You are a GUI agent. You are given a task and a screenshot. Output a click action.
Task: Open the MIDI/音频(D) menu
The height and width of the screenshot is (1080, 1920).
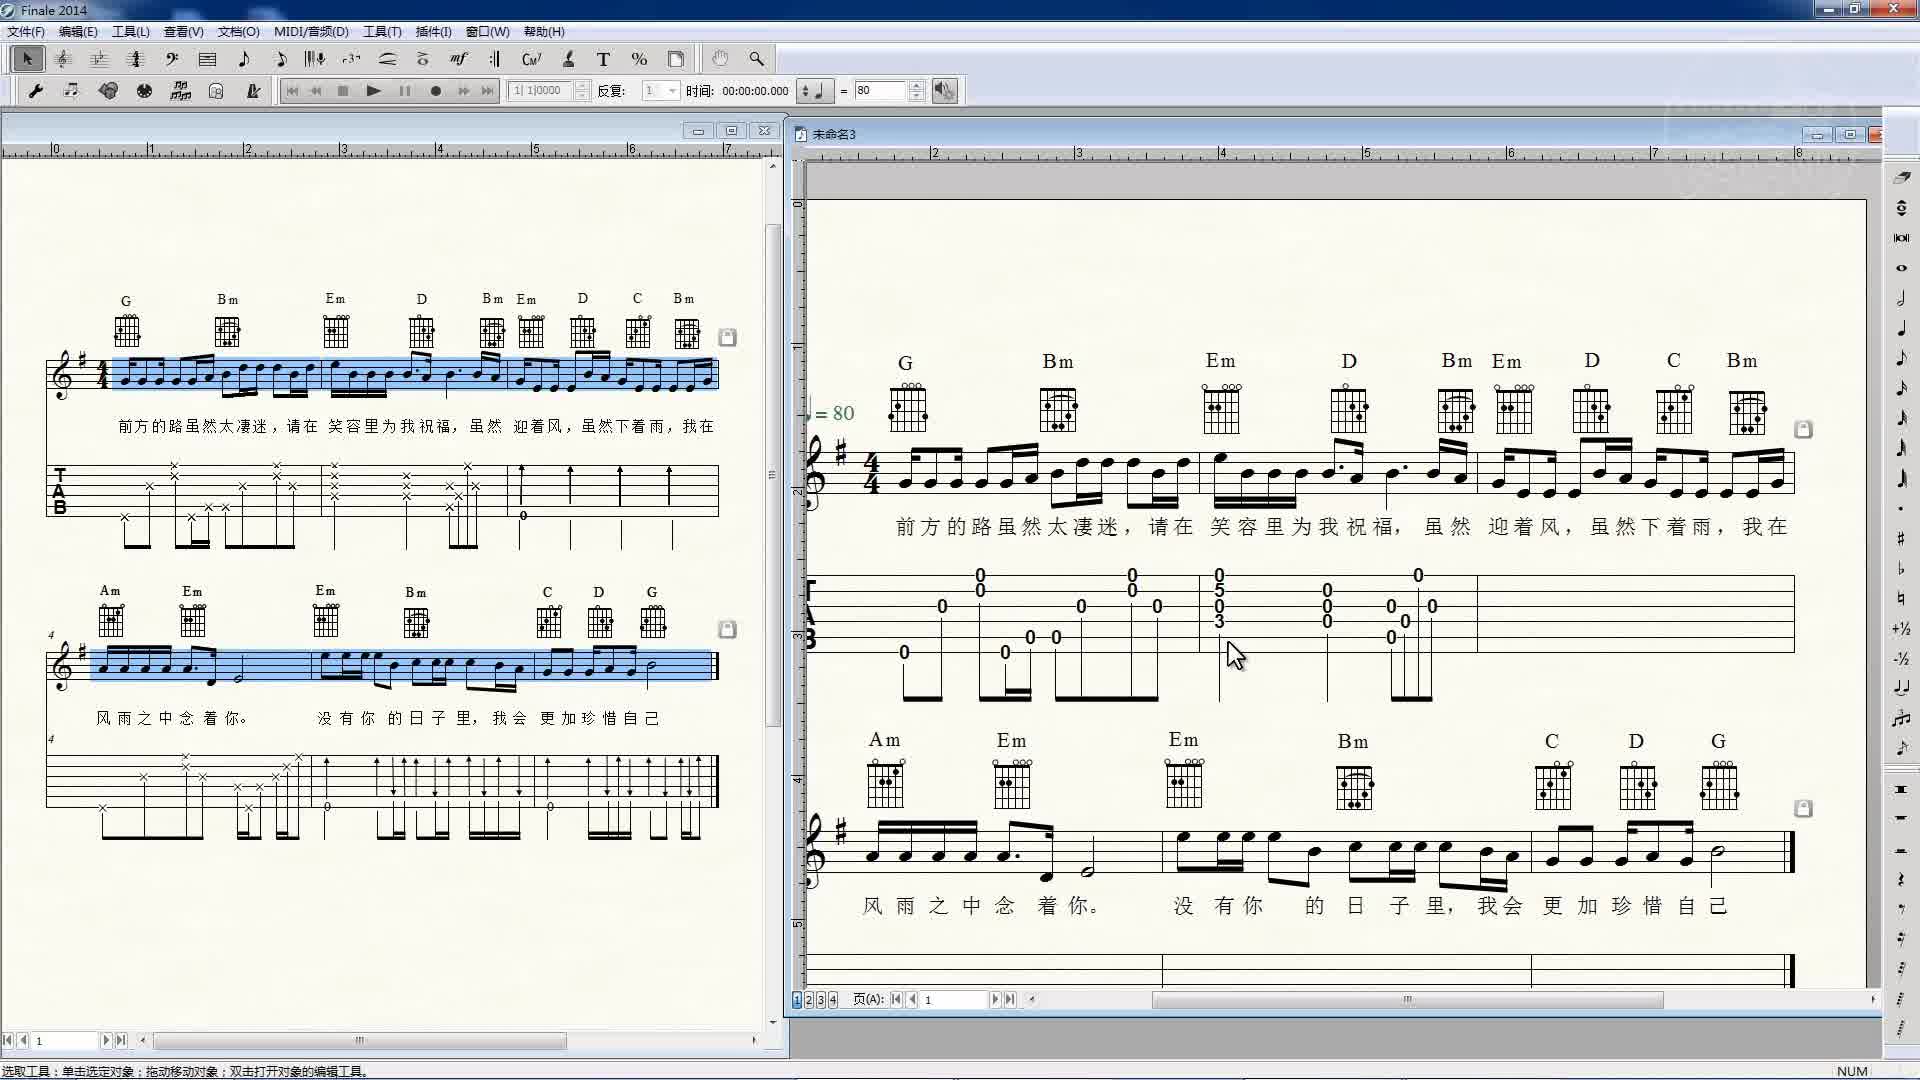coord(311,32)
